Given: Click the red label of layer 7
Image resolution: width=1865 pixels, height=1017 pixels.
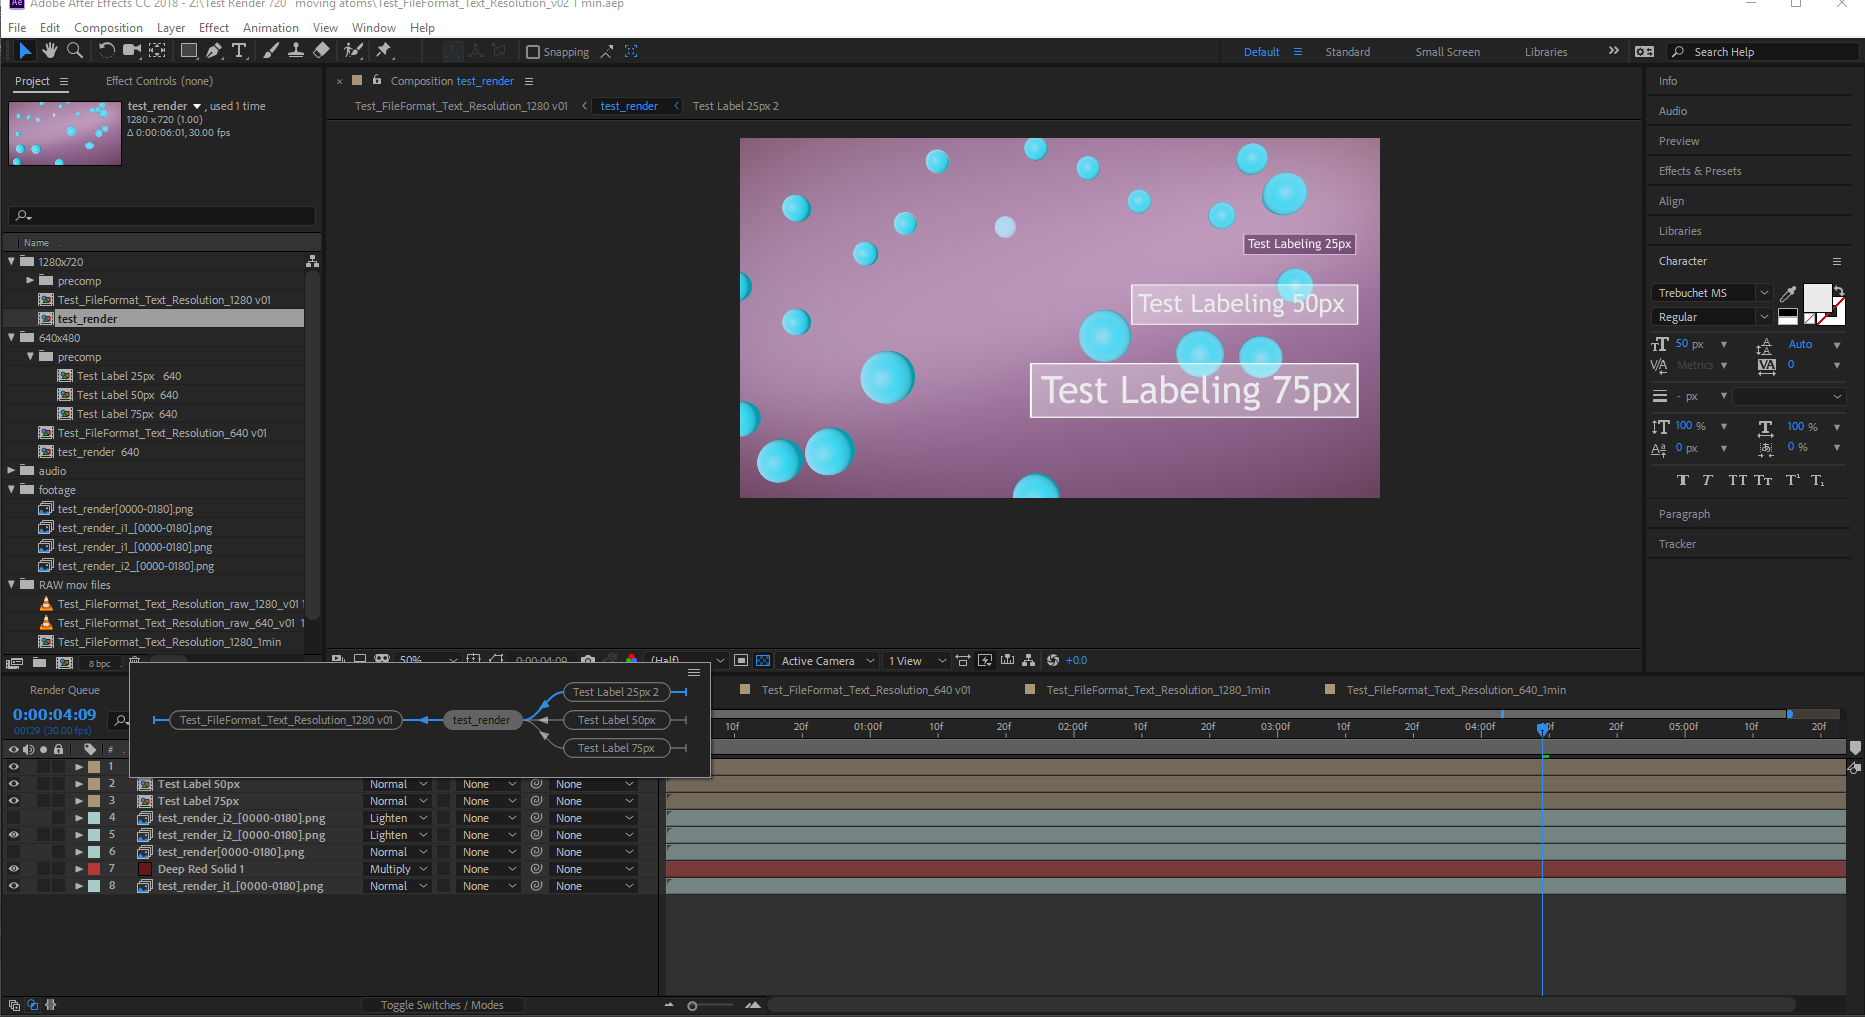Looking at the screenshot, I should point(94,869).
